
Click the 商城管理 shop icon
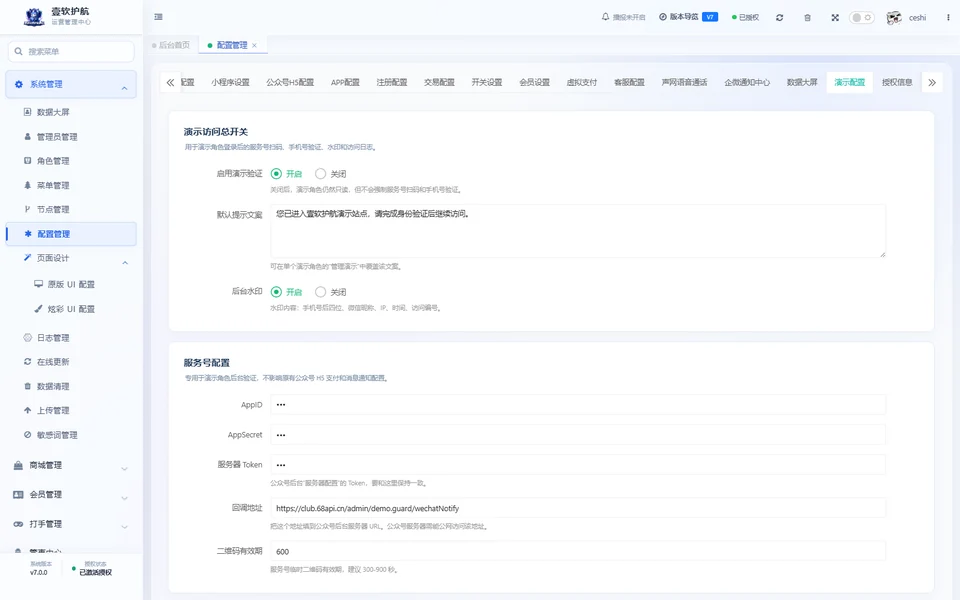[x=18, y=465]
